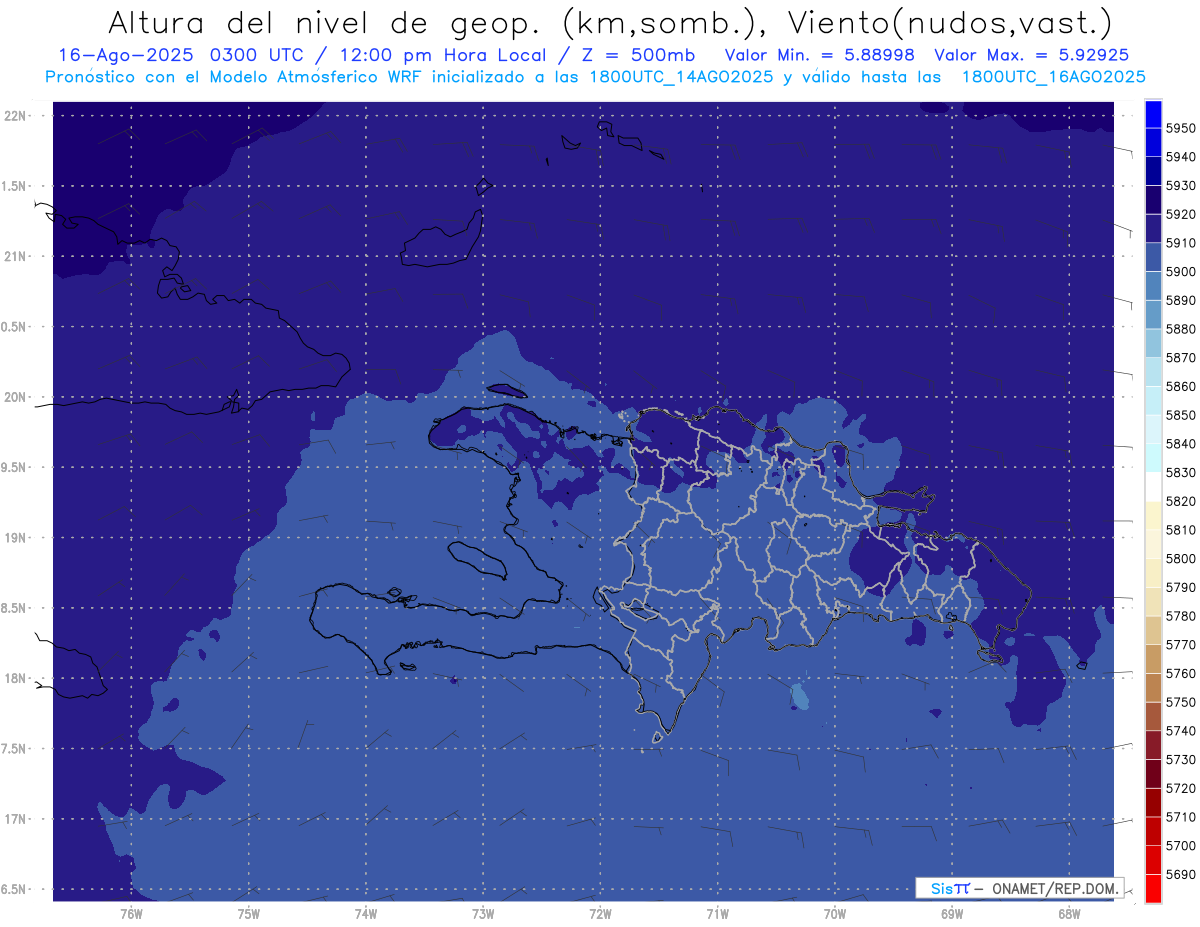Screen dimensions: 1200x927
Task: Click the colorbar label 5690
Action: pos(1180,874)
